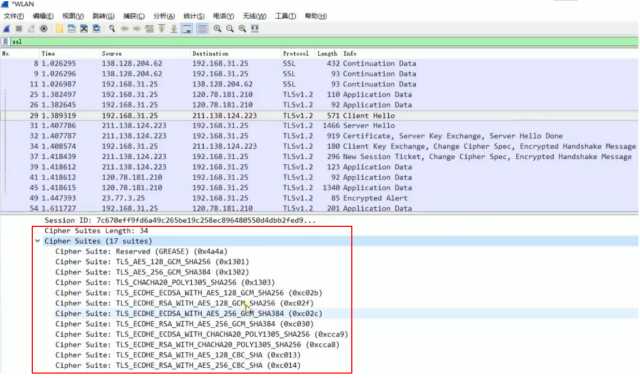Jump to the first packet
Screen dimensions: 640x378
tap(162, 29)
